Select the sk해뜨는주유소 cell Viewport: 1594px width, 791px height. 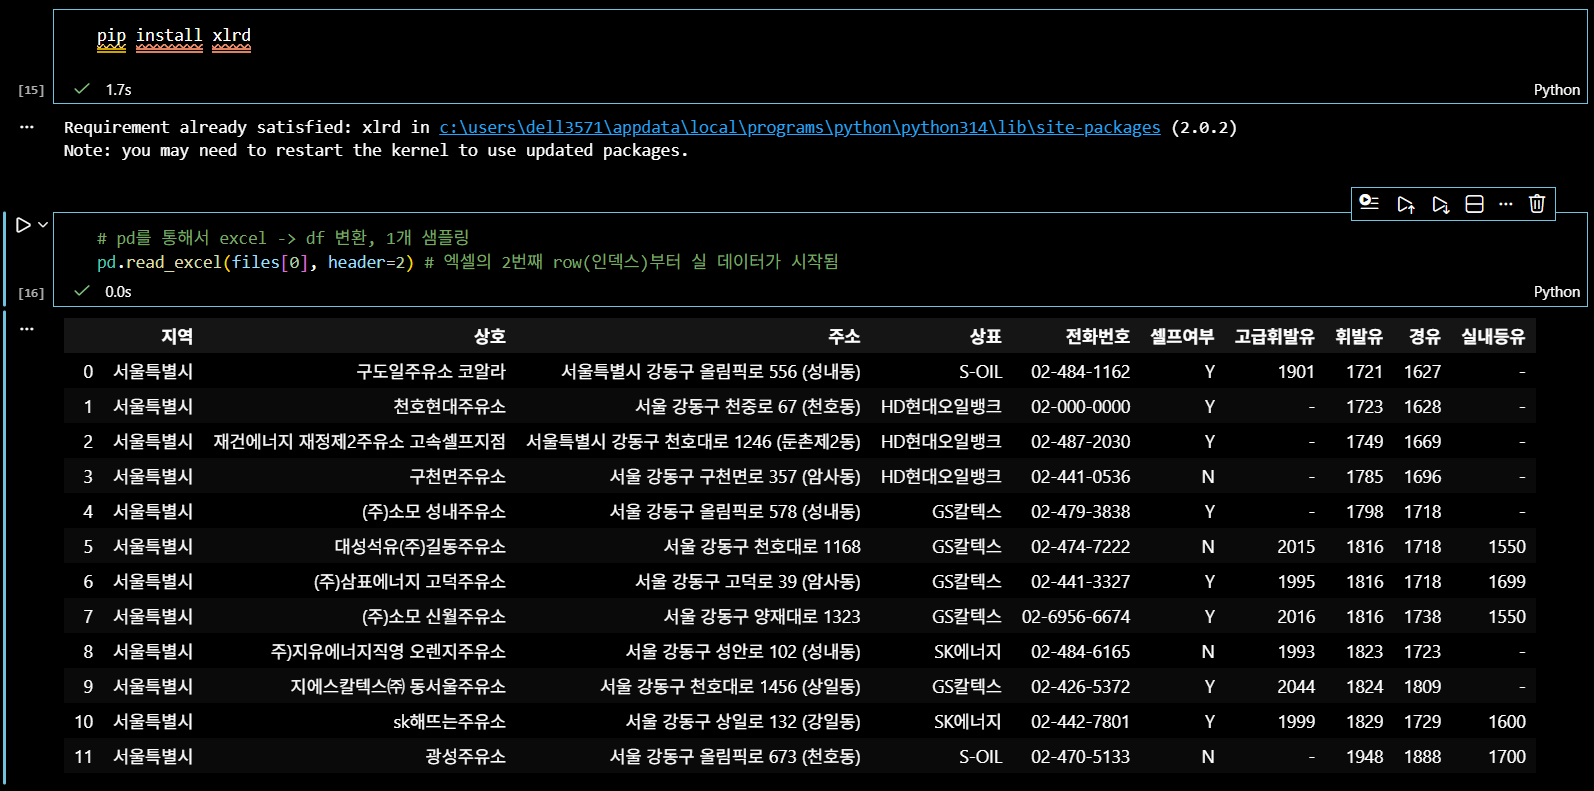[449, 722]
